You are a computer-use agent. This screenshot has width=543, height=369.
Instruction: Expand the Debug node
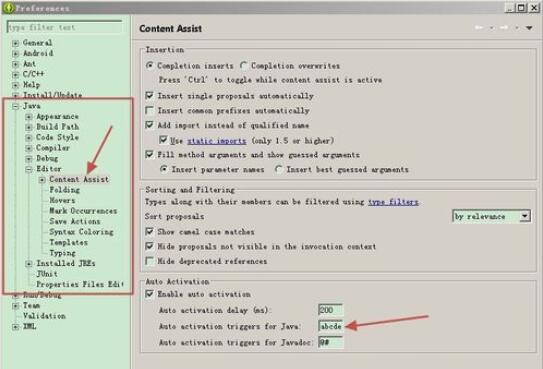(29, 159)
